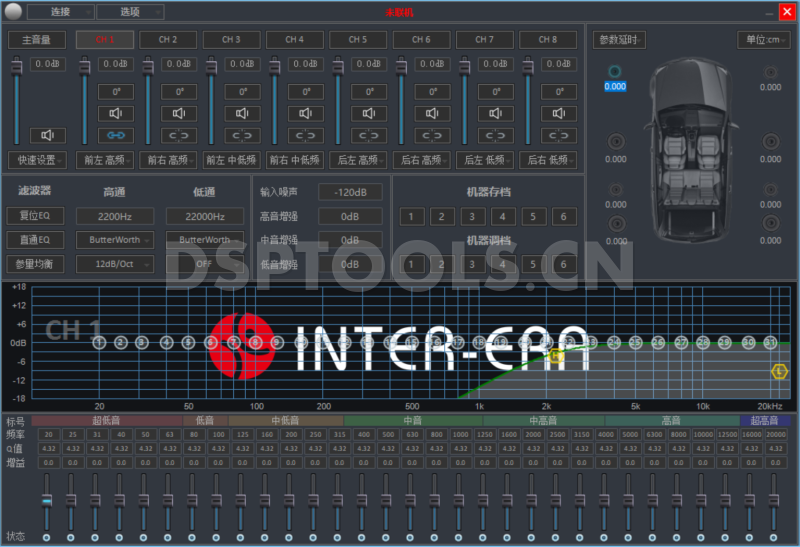Toggle the CH 8 phase 0° button
800x547 pixels.
[x=559, y=92]
